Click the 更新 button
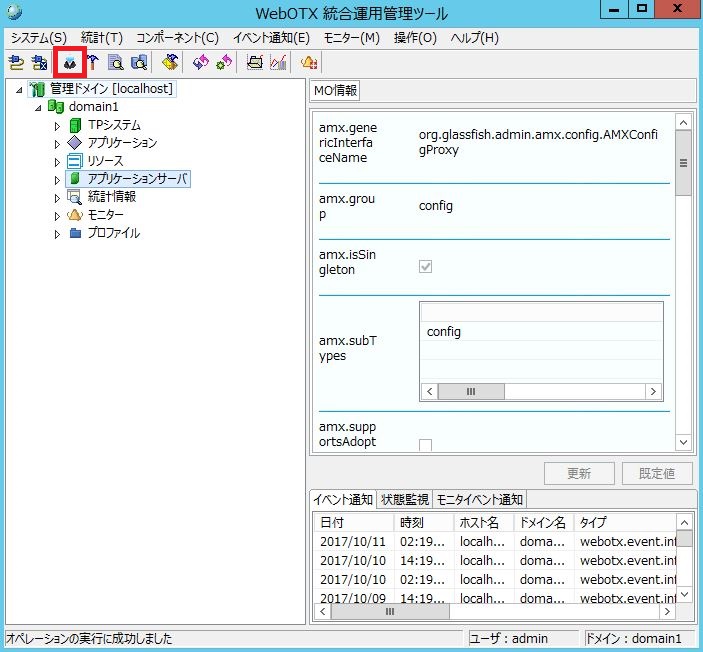Image resolution: width=703 pixels, height=652 pixels. 579,473
